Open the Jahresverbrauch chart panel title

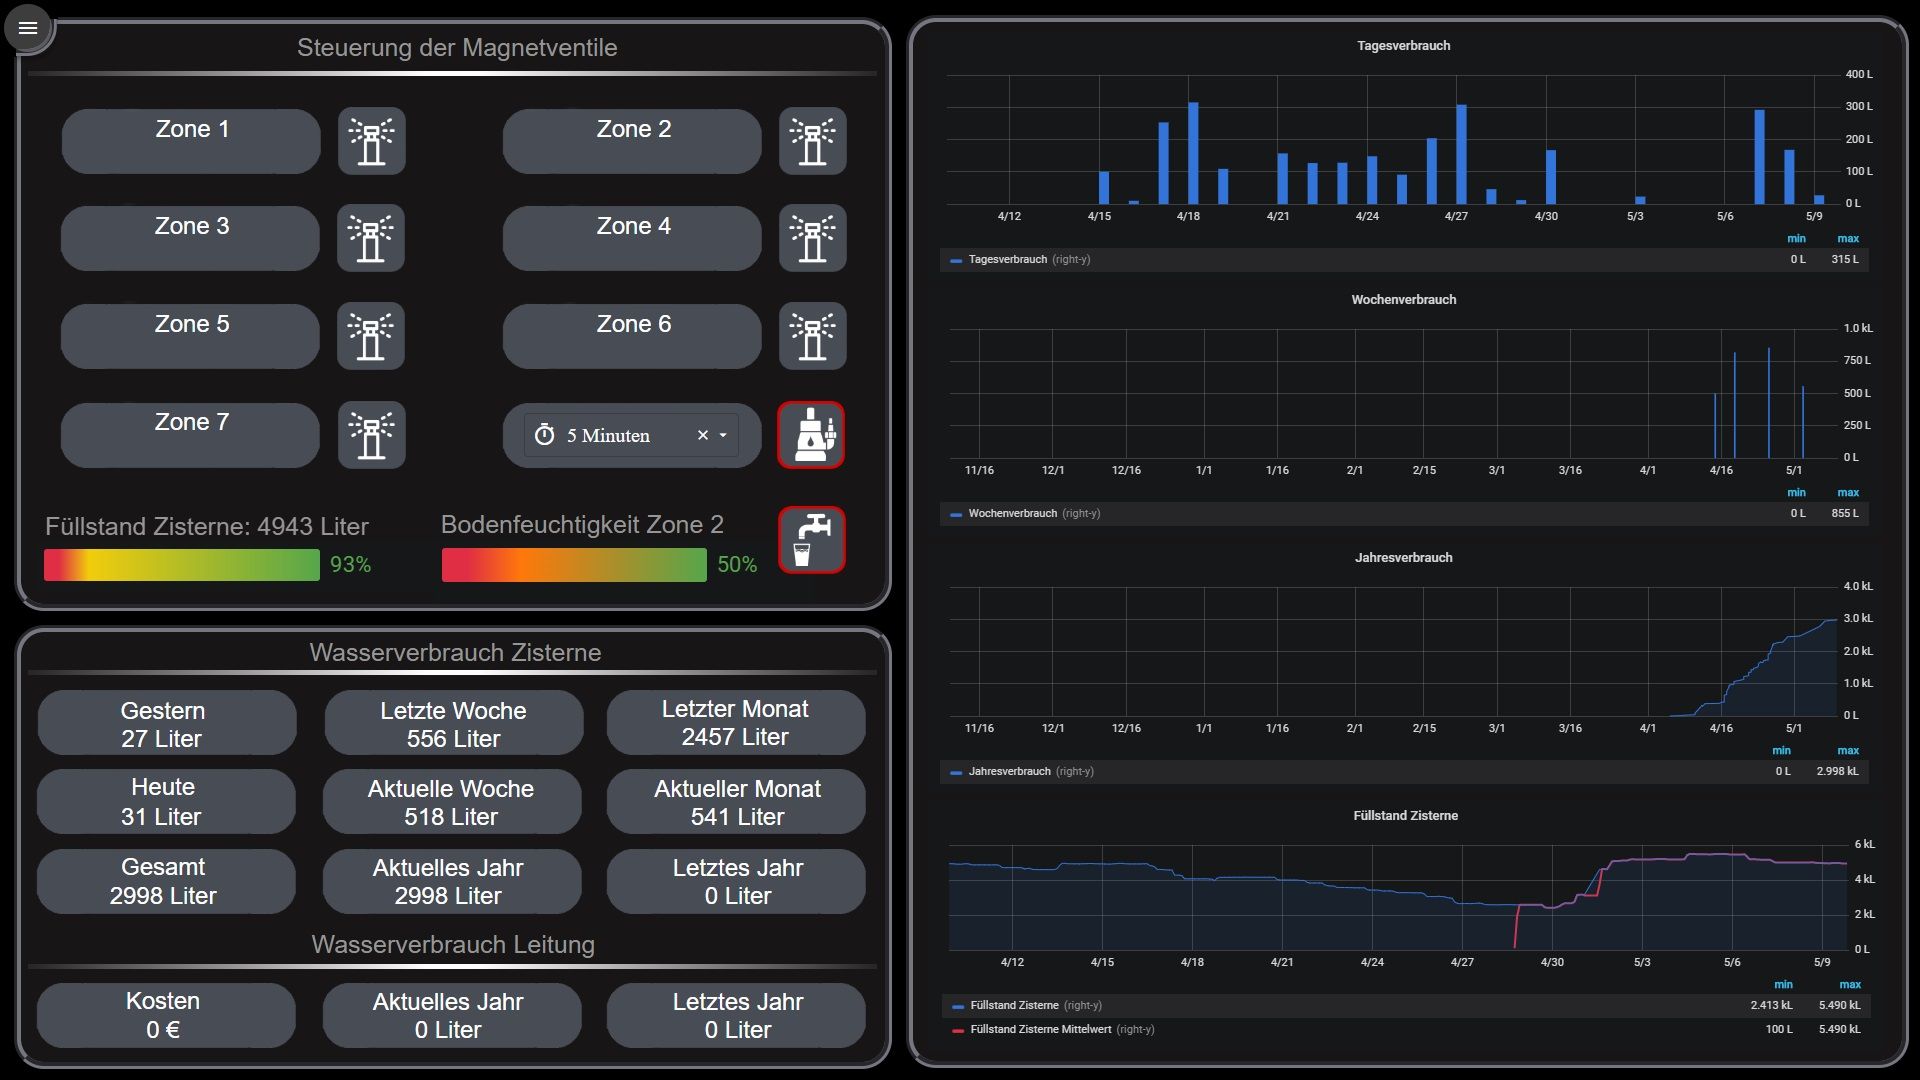coord(1403,557)
